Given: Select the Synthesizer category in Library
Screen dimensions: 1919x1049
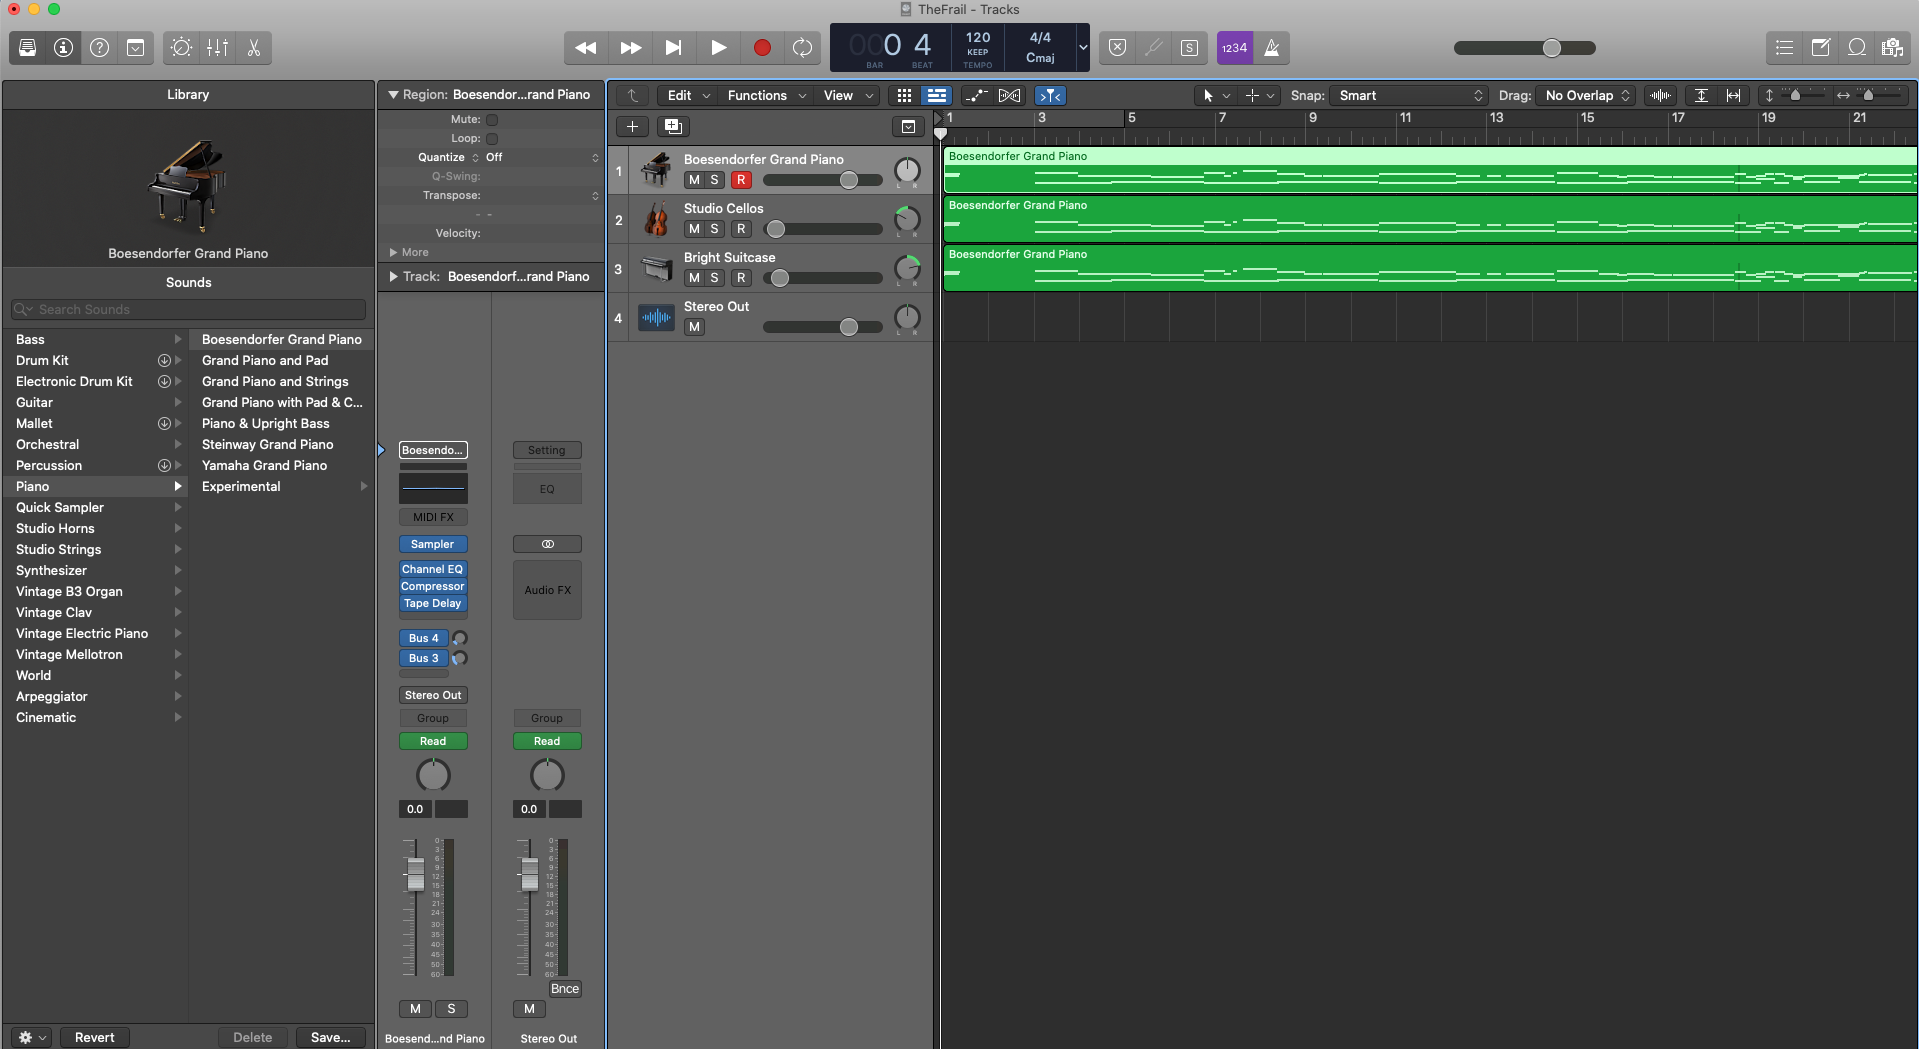Looking at the screenshot, I should point(95,570).
